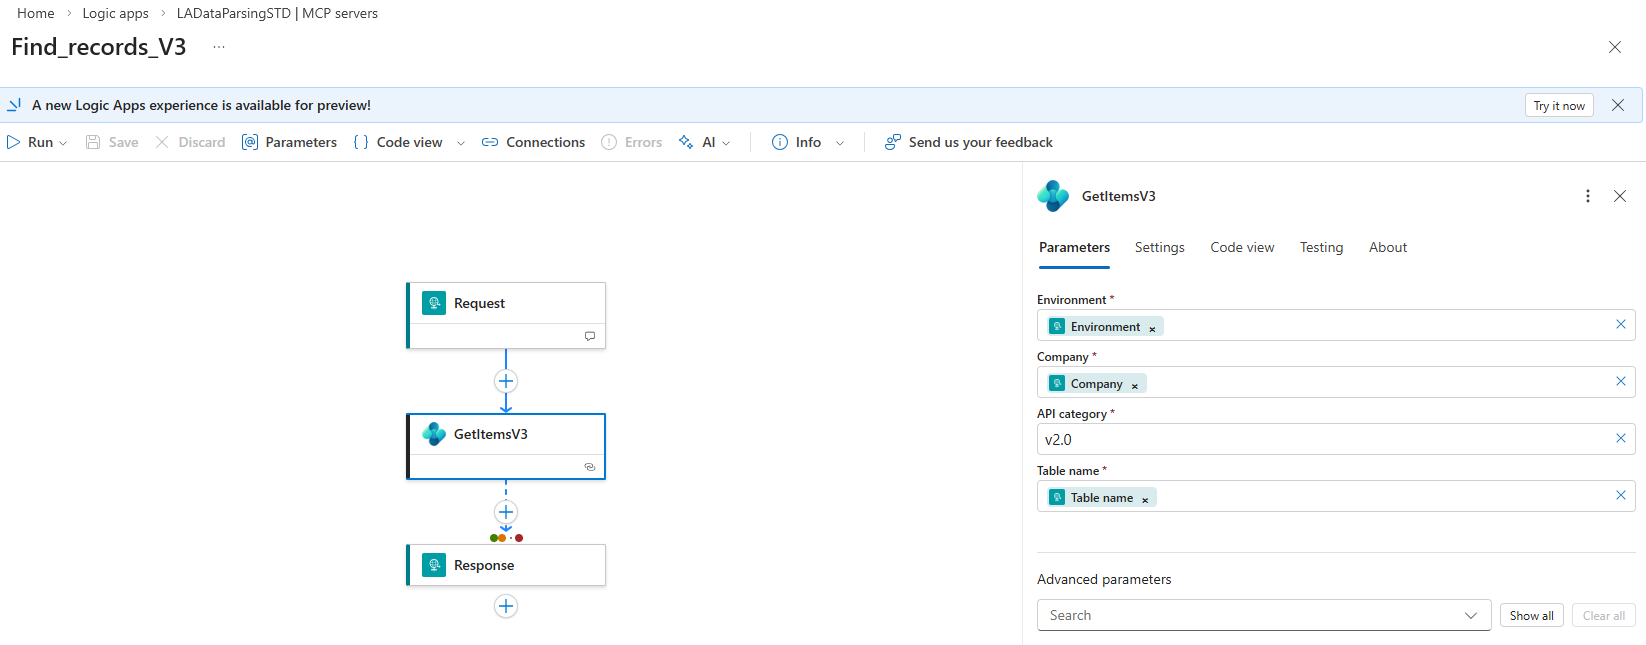Click the Run play icon

pyautogui.click(x=14, y=142)
